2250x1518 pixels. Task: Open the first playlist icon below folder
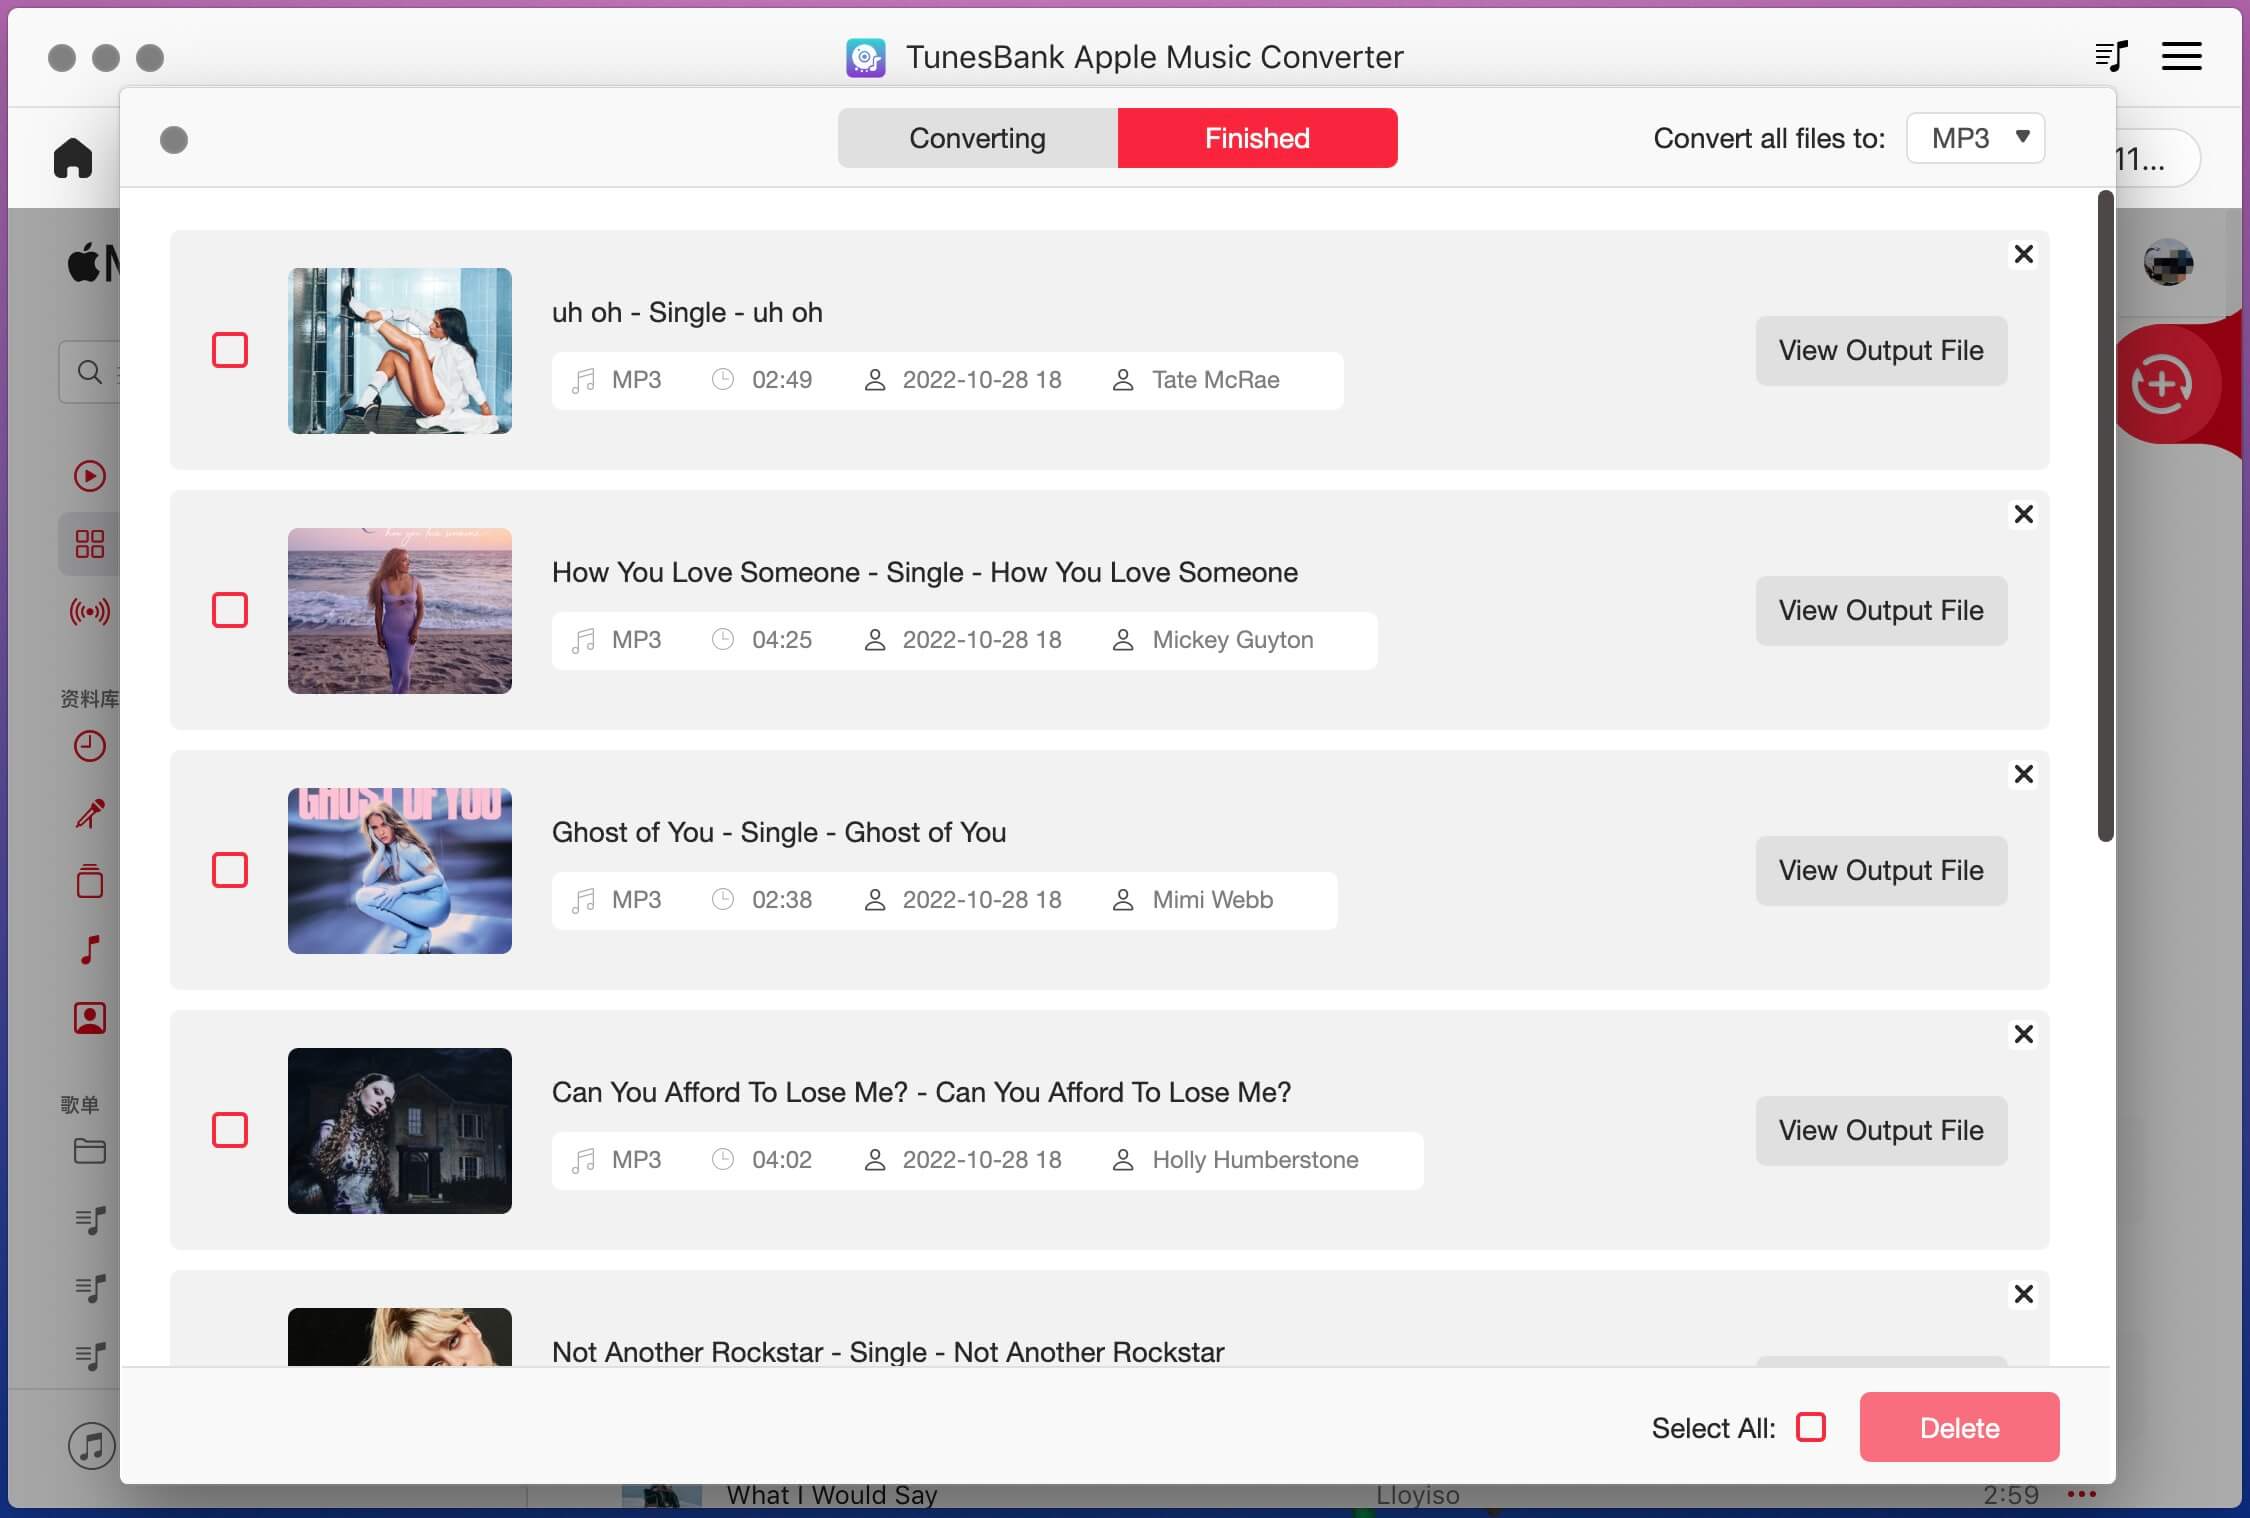[x=90, y=1220]
